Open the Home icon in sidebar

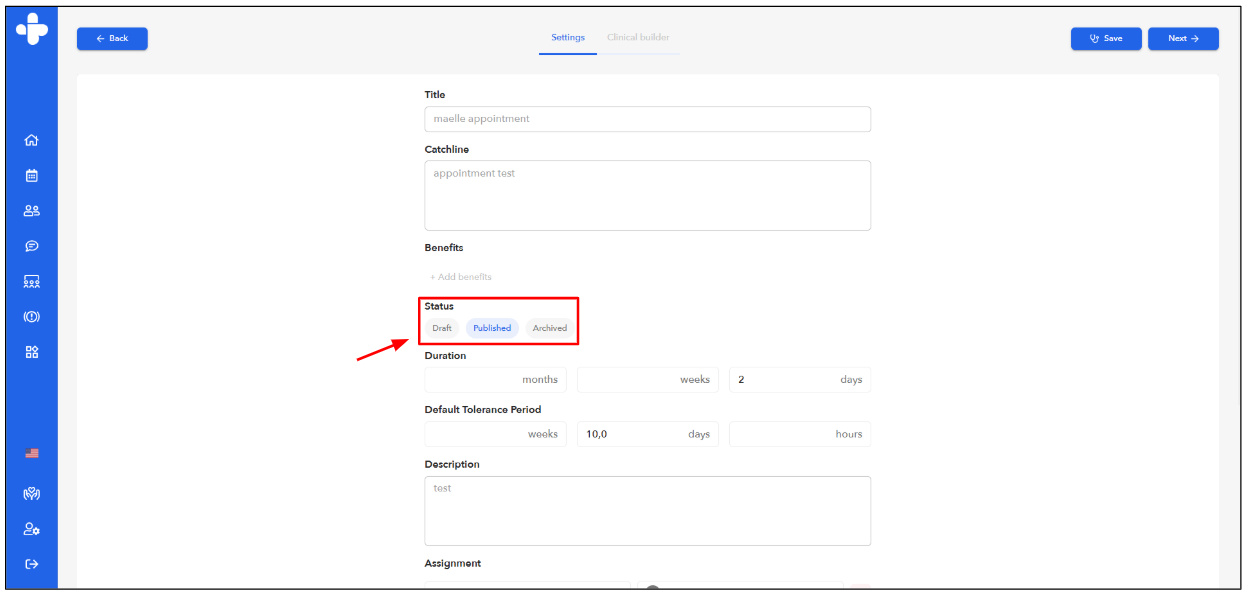(x=31, y=140)
